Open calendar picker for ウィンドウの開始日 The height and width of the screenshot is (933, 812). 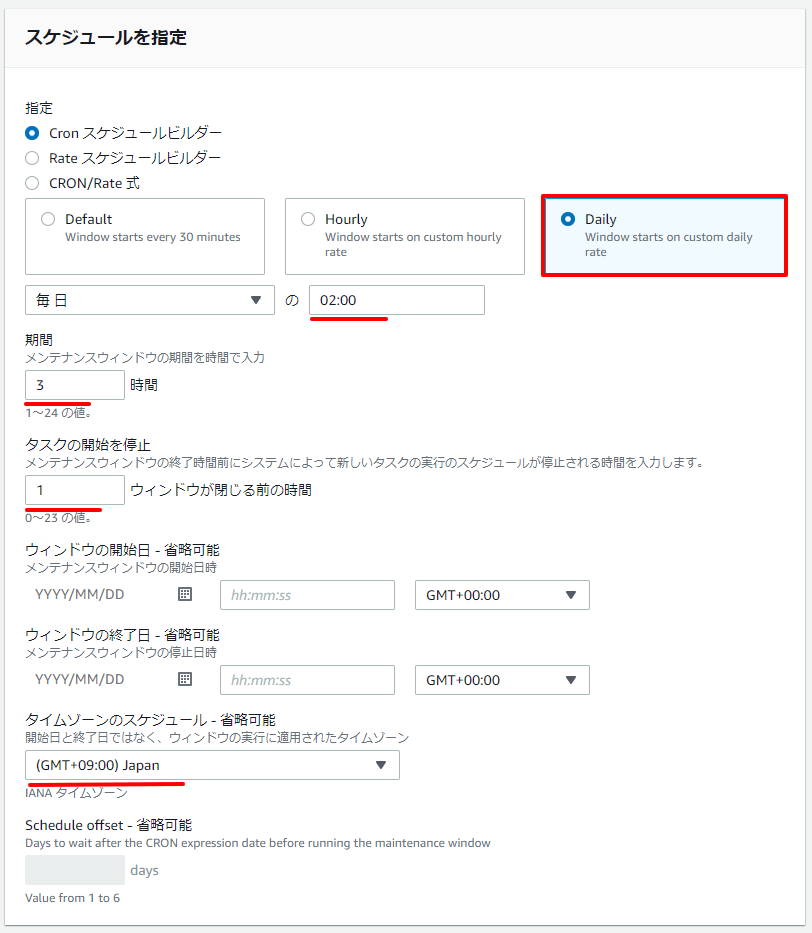tap(185, 594)
